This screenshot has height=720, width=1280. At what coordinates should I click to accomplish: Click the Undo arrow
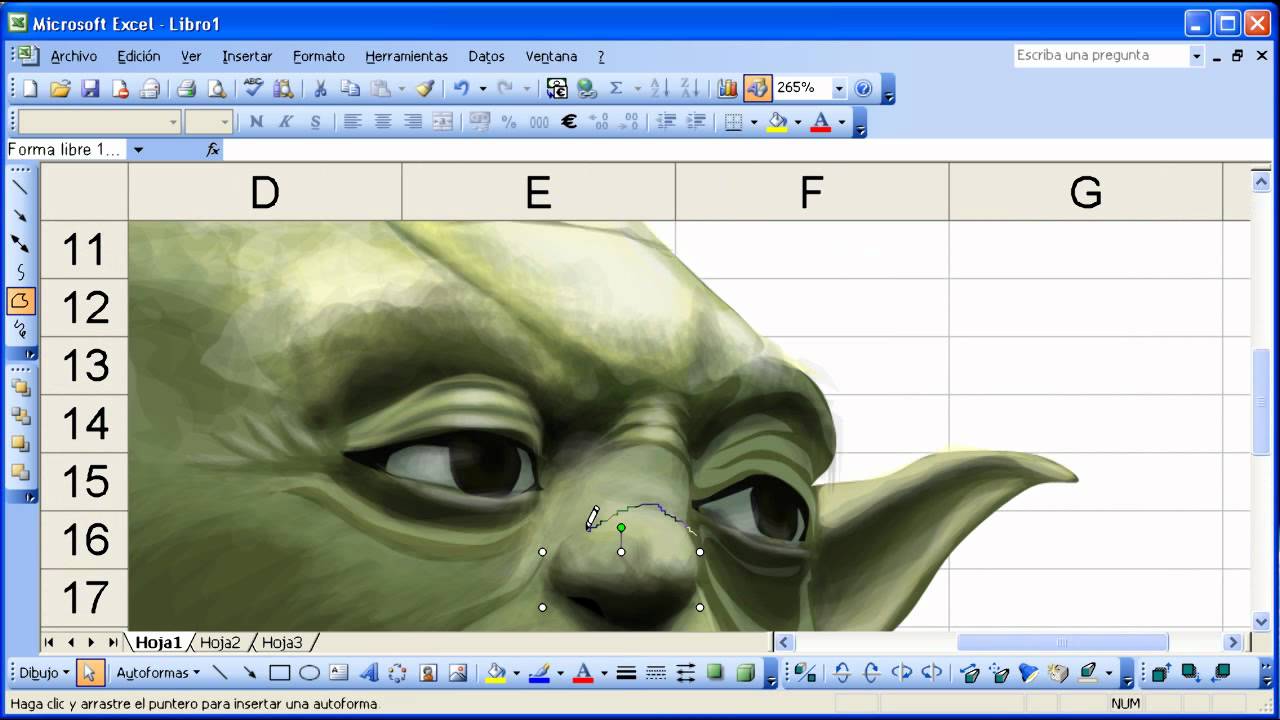[x=461, y=88]
